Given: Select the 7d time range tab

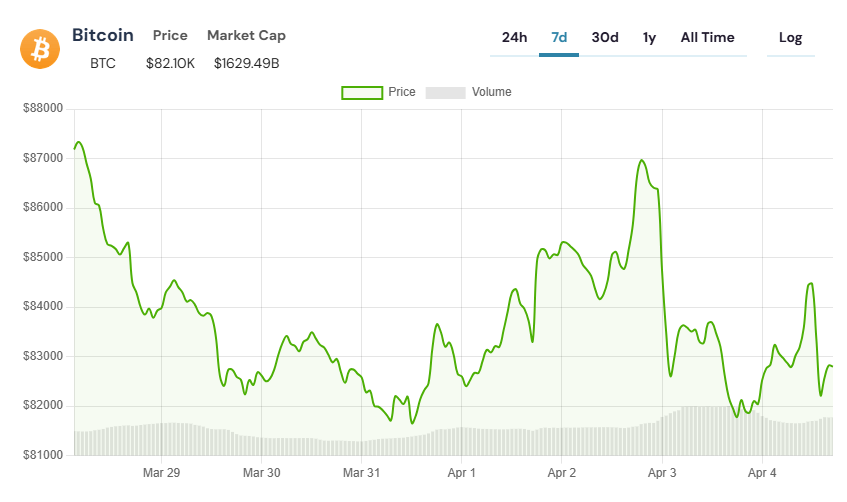Looking at the screenshot, I should pos(559,38).
